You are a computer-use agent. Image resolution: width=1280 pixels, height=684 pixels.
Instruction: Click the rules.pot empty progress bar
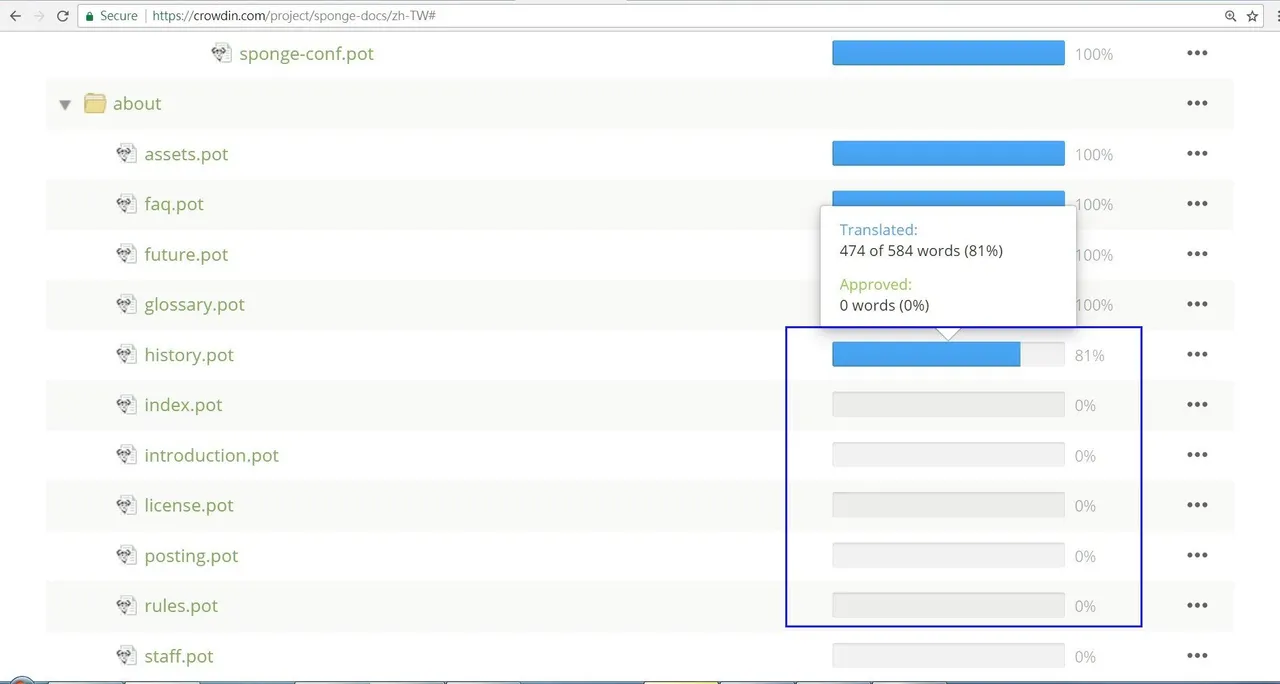pyautogui.click(x=948, y=605)
